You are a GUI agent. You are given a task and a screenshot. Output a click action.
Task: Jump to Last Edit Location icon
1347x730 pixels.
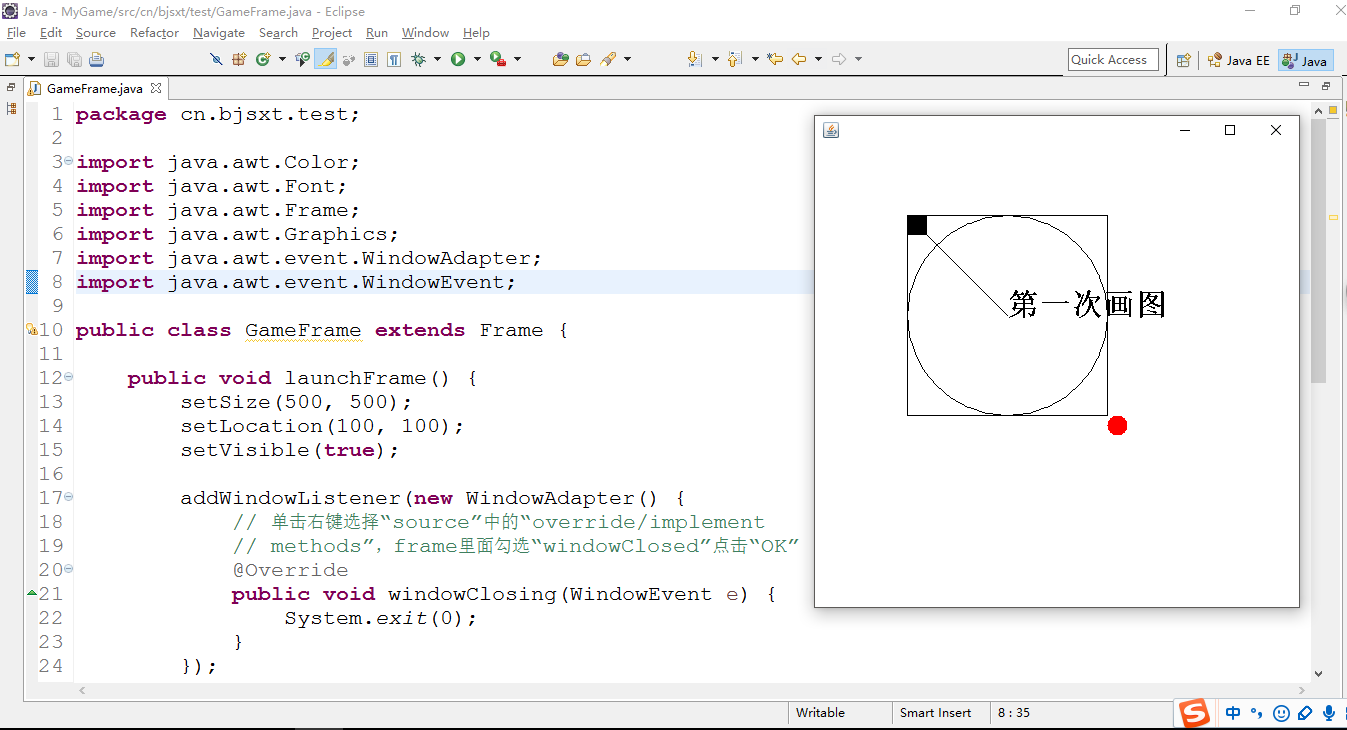pos(775,59)
